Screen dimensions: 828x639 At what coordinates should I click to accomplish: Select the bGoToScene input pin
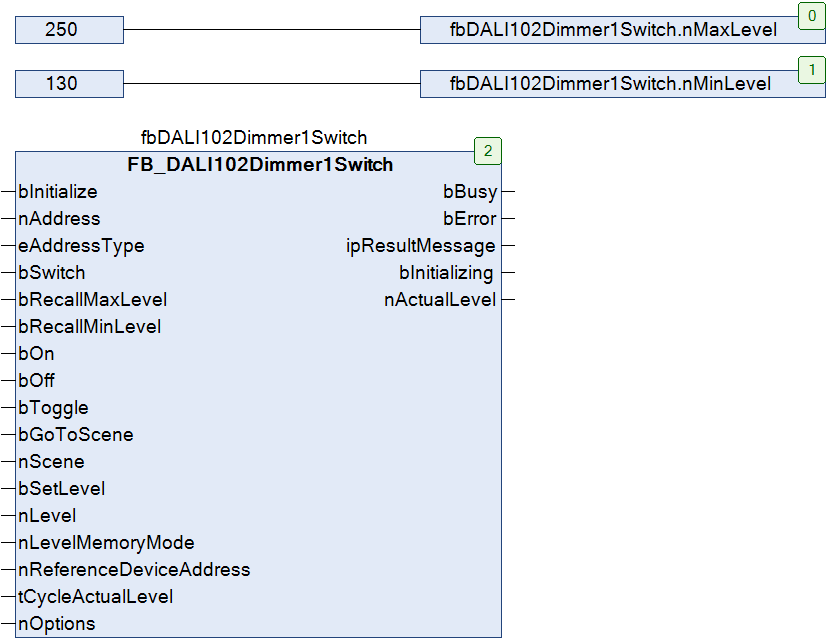pyautogui.click(x=76, y=435)
